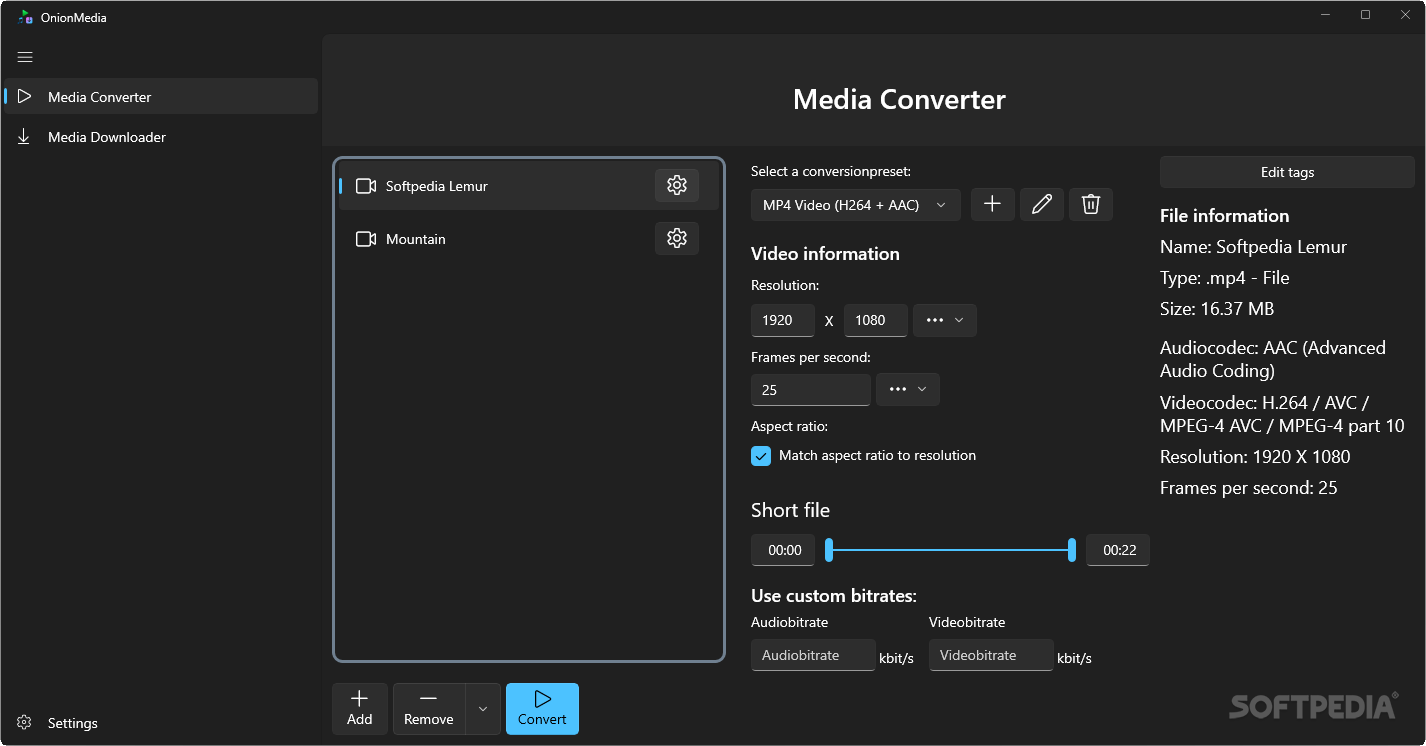The height and width of the screenshot is (746, 1426).
Task: Expand Remove options chevron
Action: 483,709
